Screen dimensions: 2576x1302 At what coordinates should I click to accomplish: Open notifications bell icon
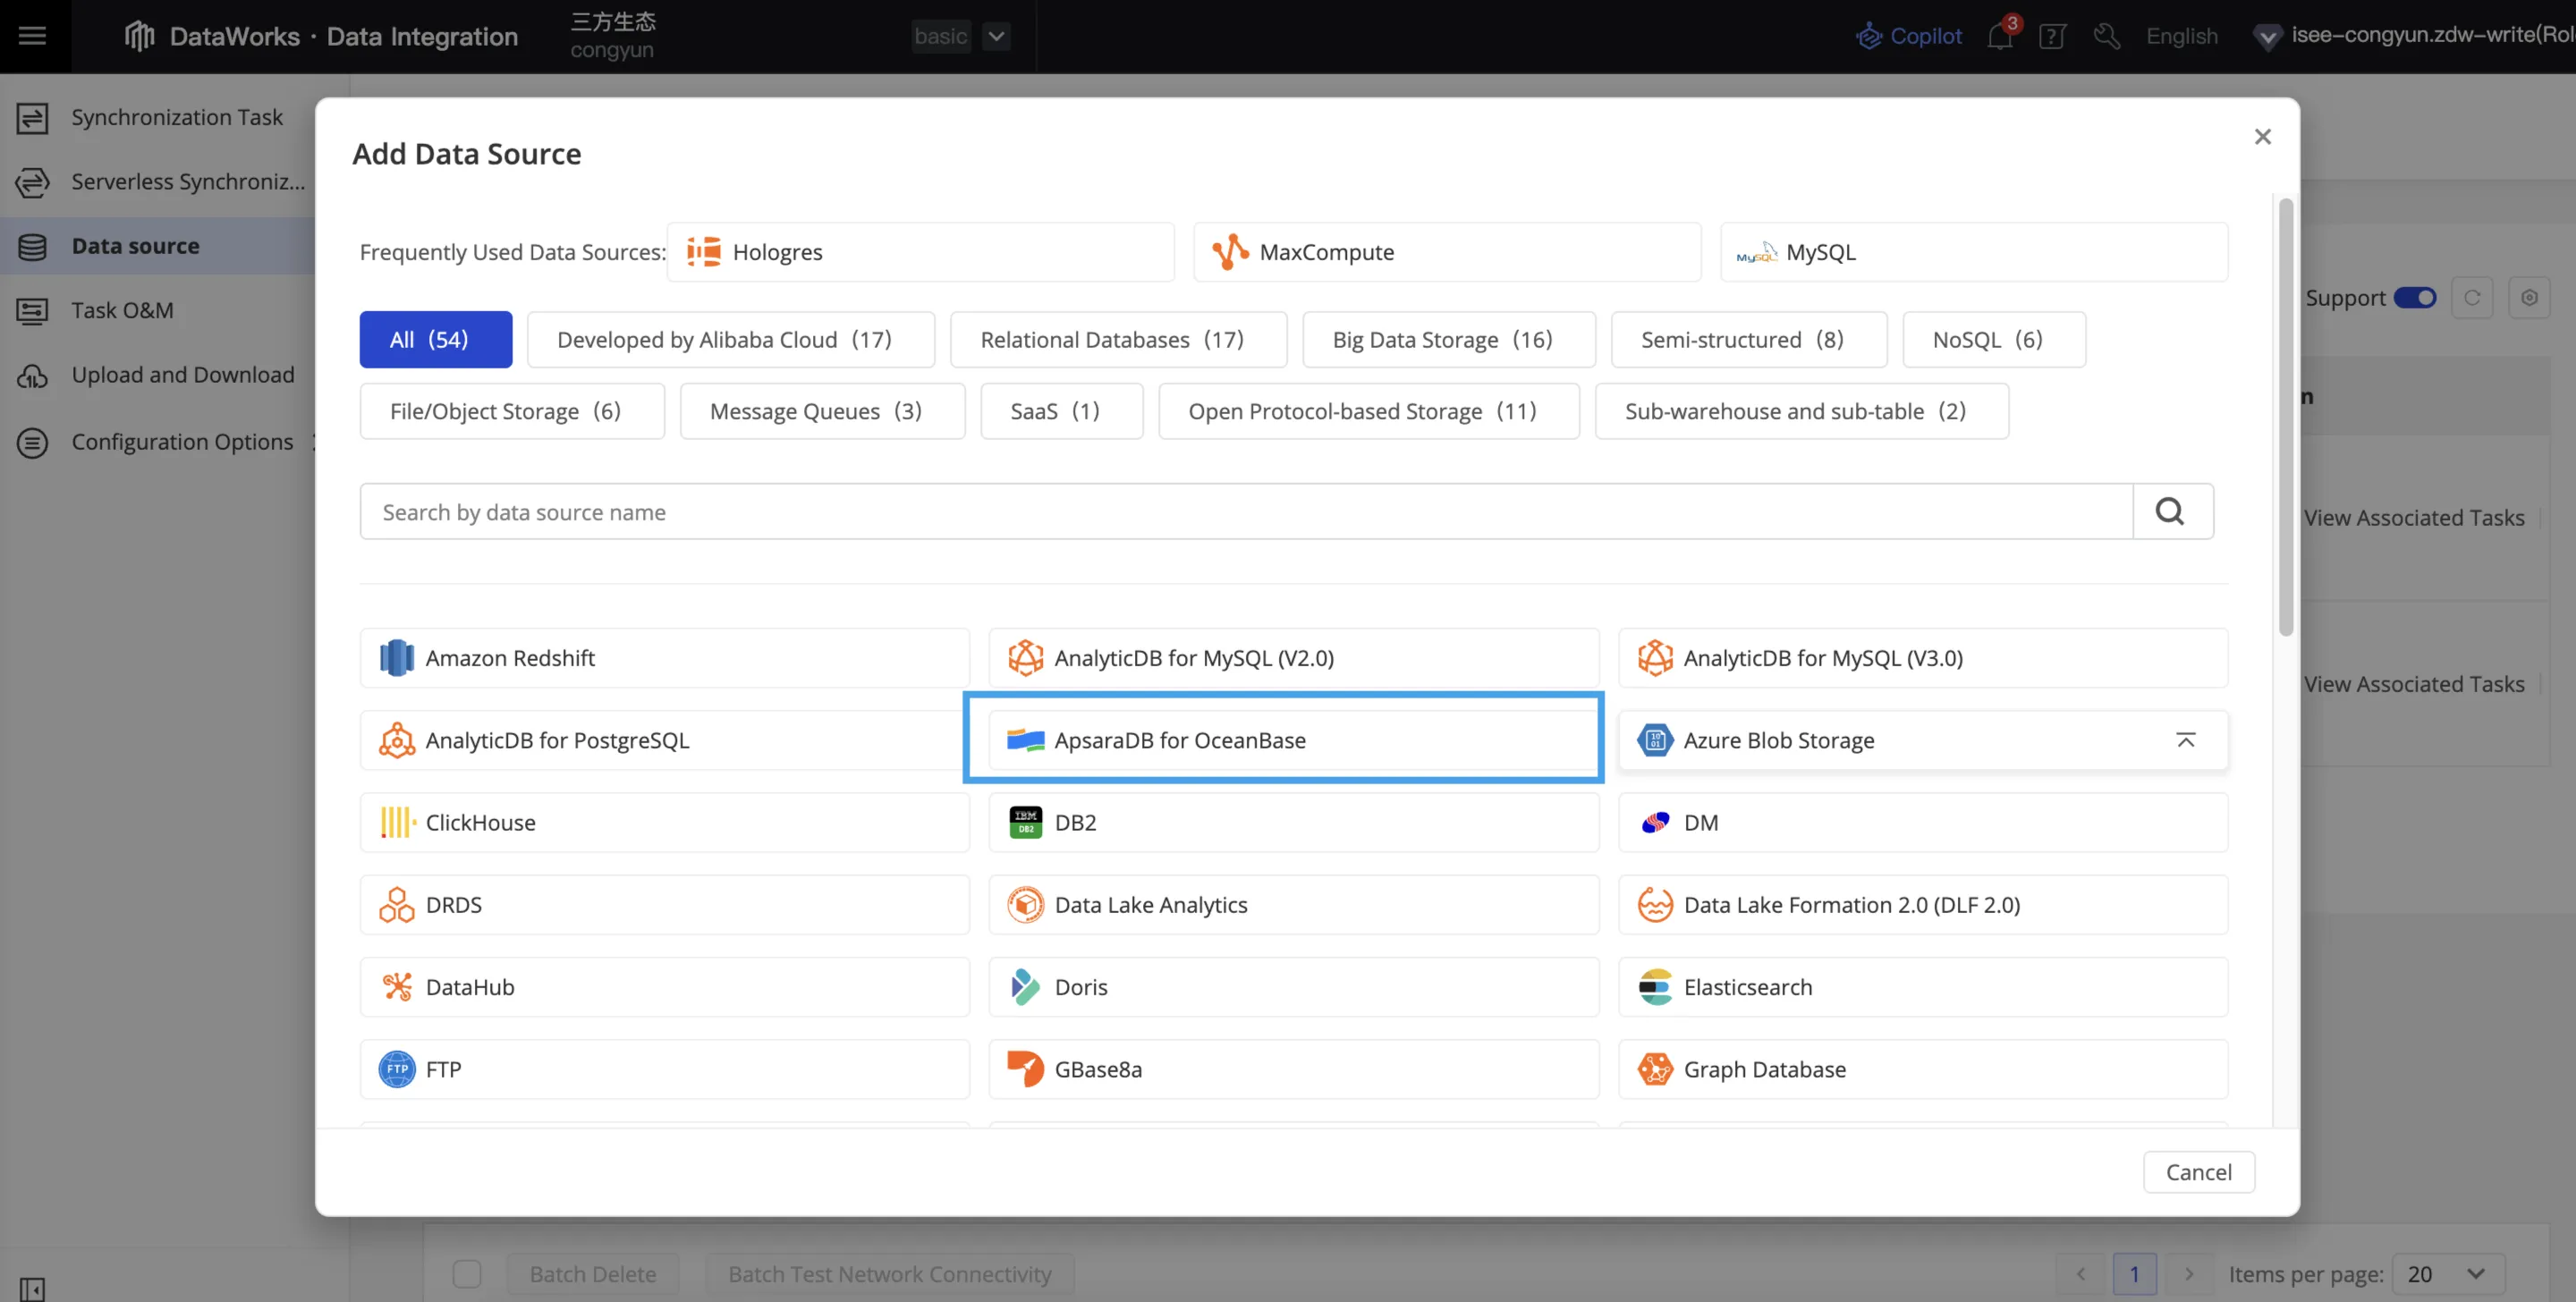(1999, 36)
